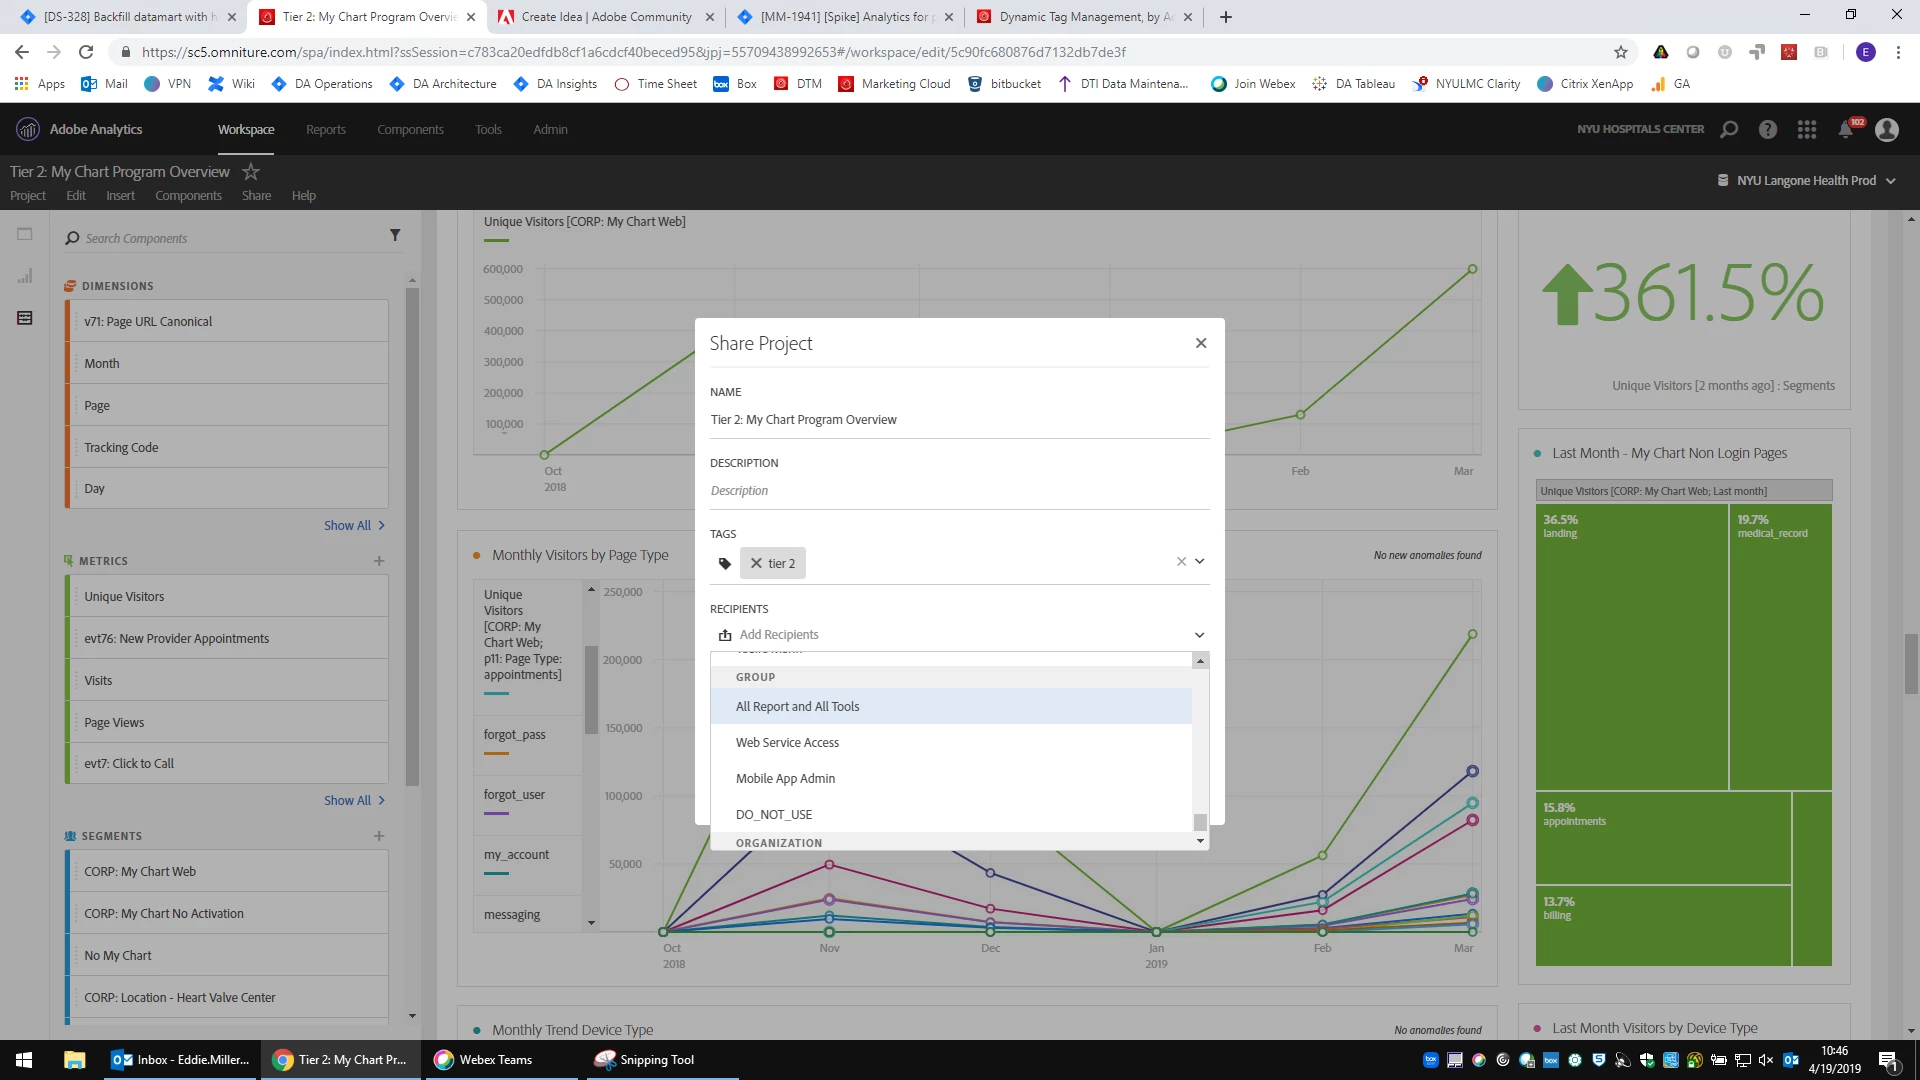Click the search magnifier in top bar

pos(1729,130)
